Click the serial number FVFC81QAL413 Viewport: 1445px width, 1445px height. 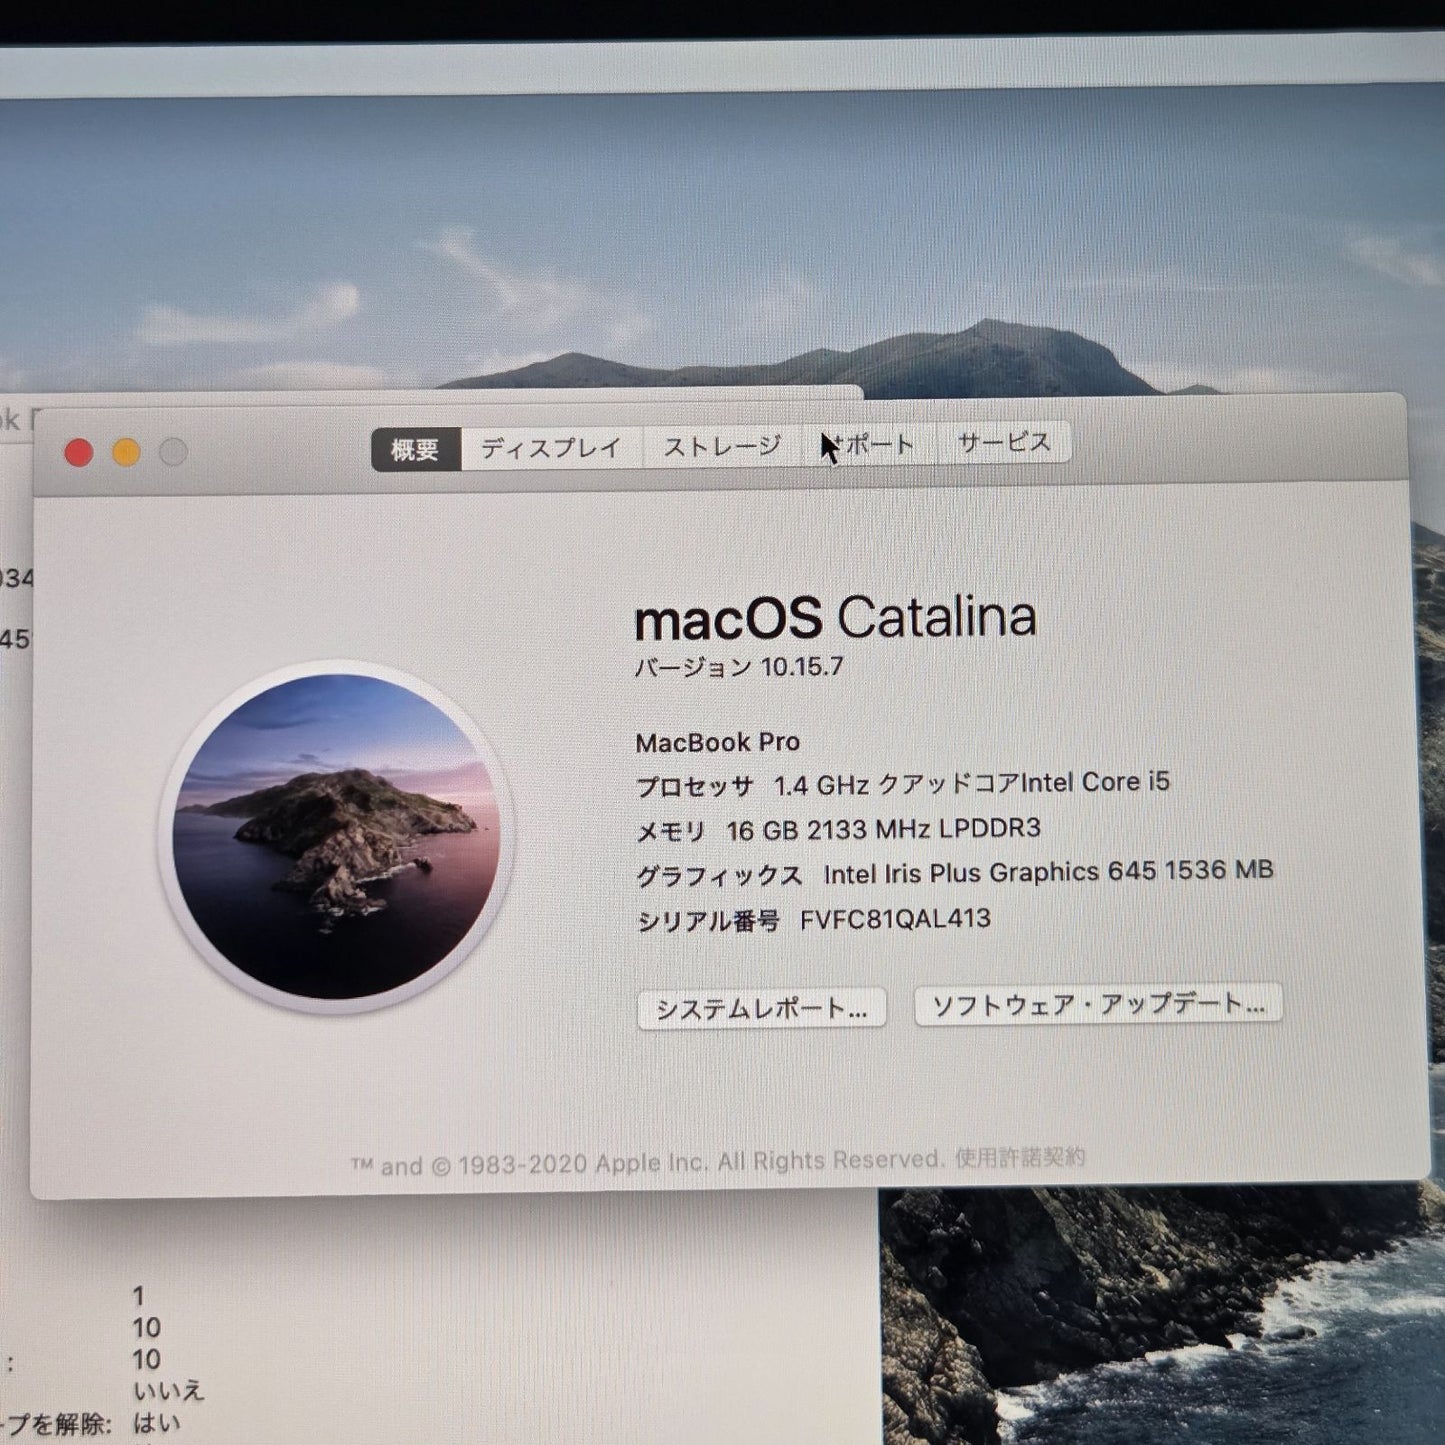895,919
